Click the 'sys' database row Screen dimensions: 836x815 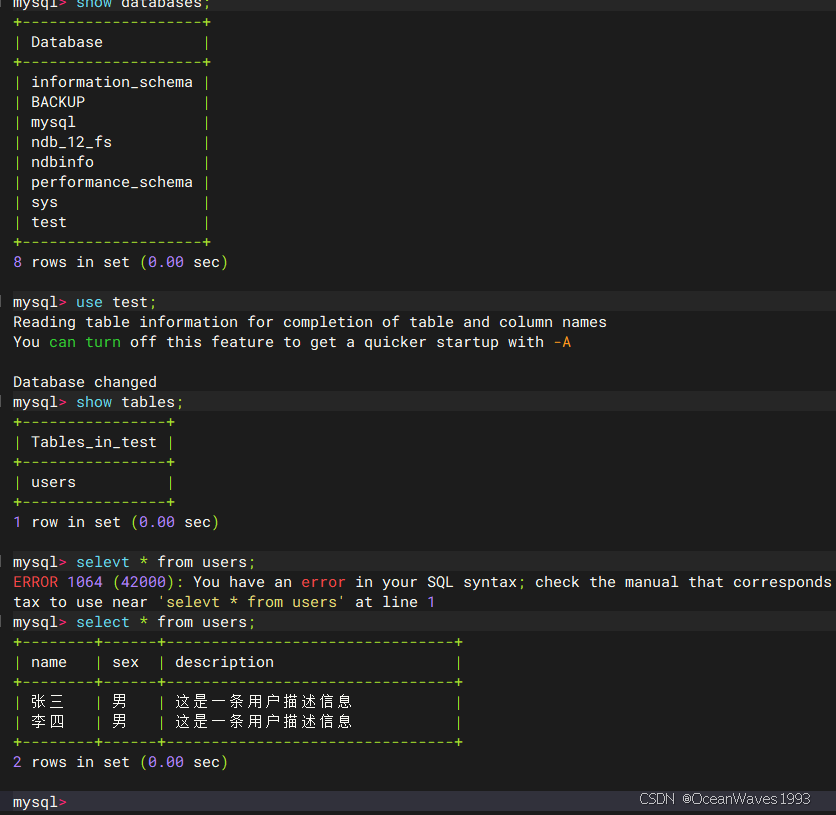coord(44,203)
